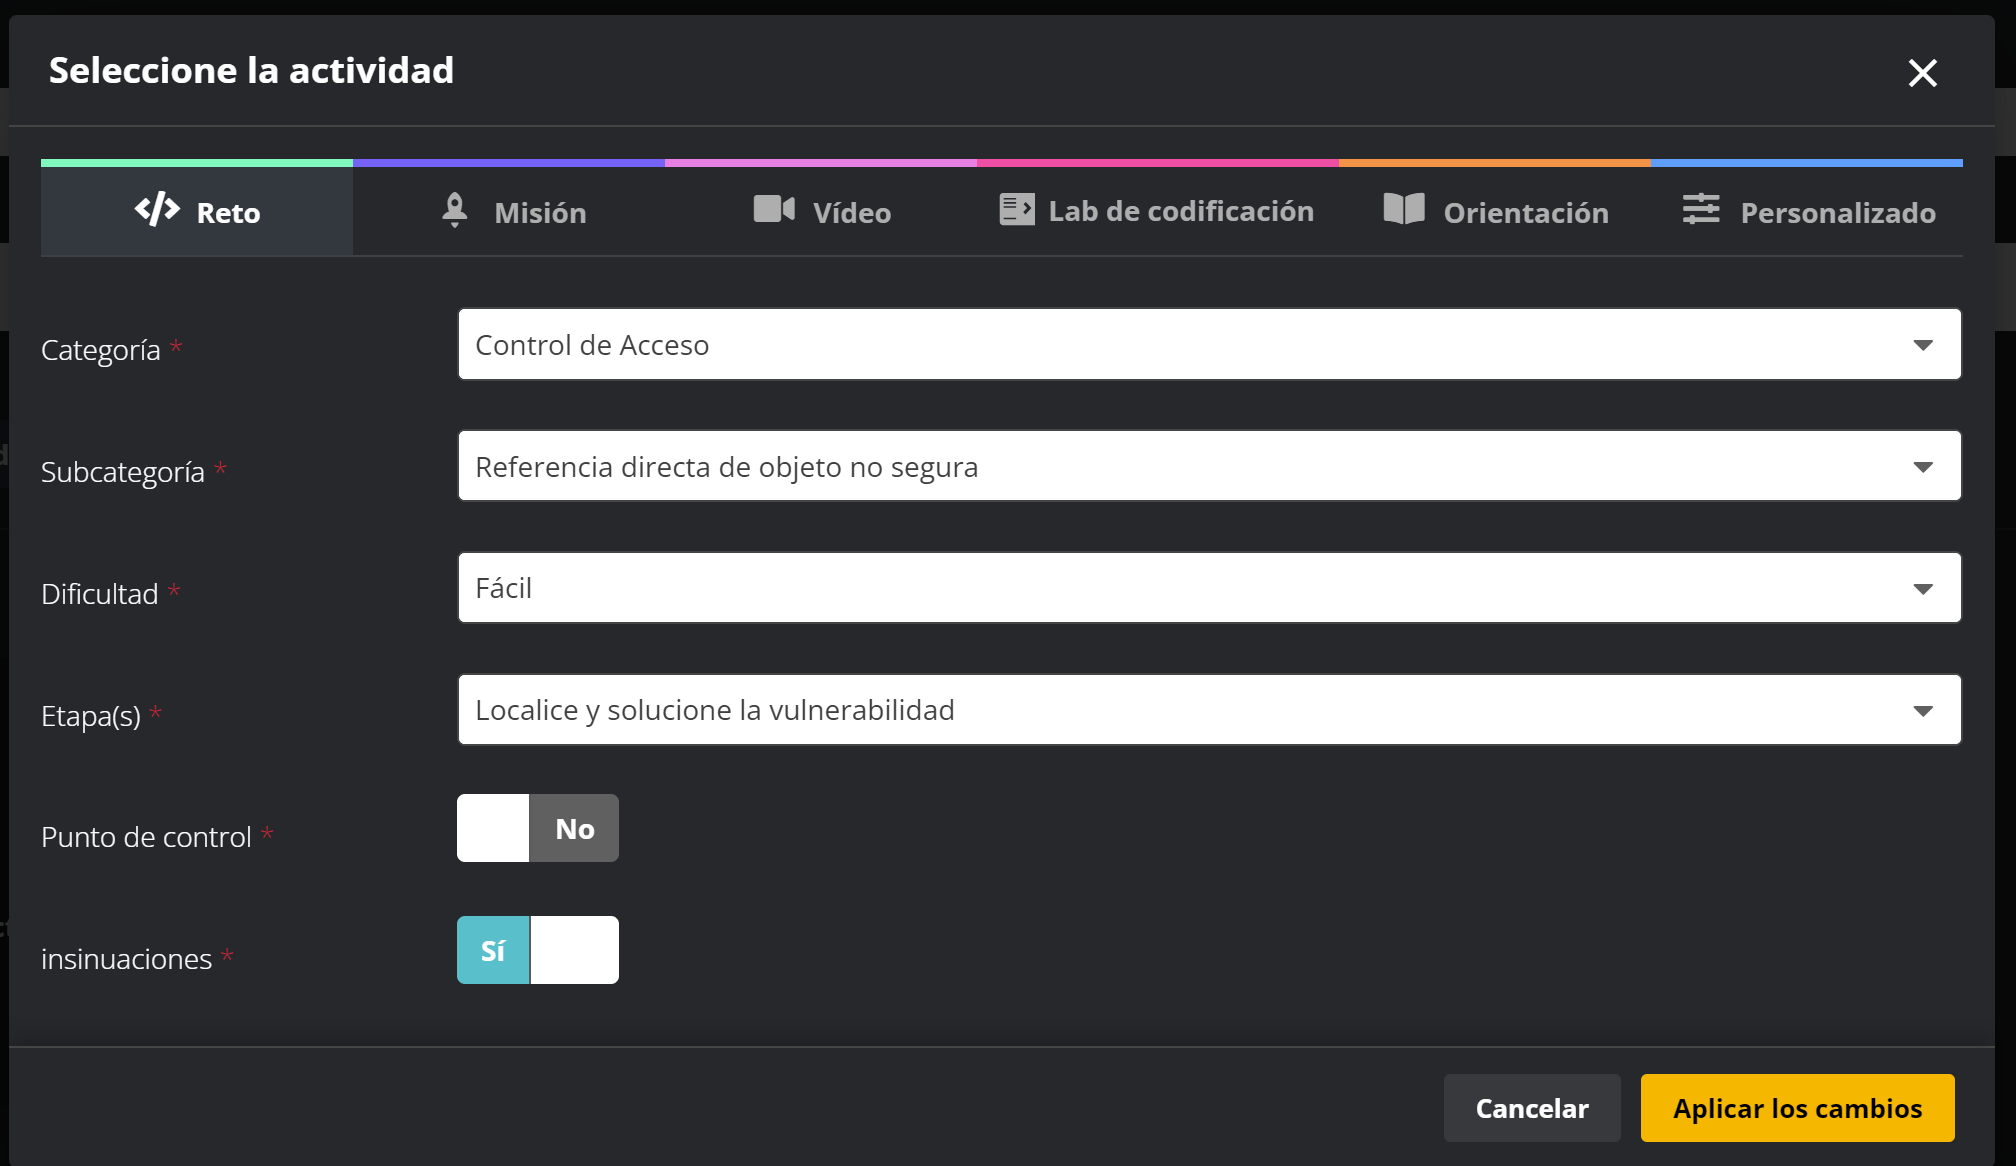This screenshot has height=1166, width=2016.
Task: Click the coding lab icon
Action: click(x=1017, y=210)
